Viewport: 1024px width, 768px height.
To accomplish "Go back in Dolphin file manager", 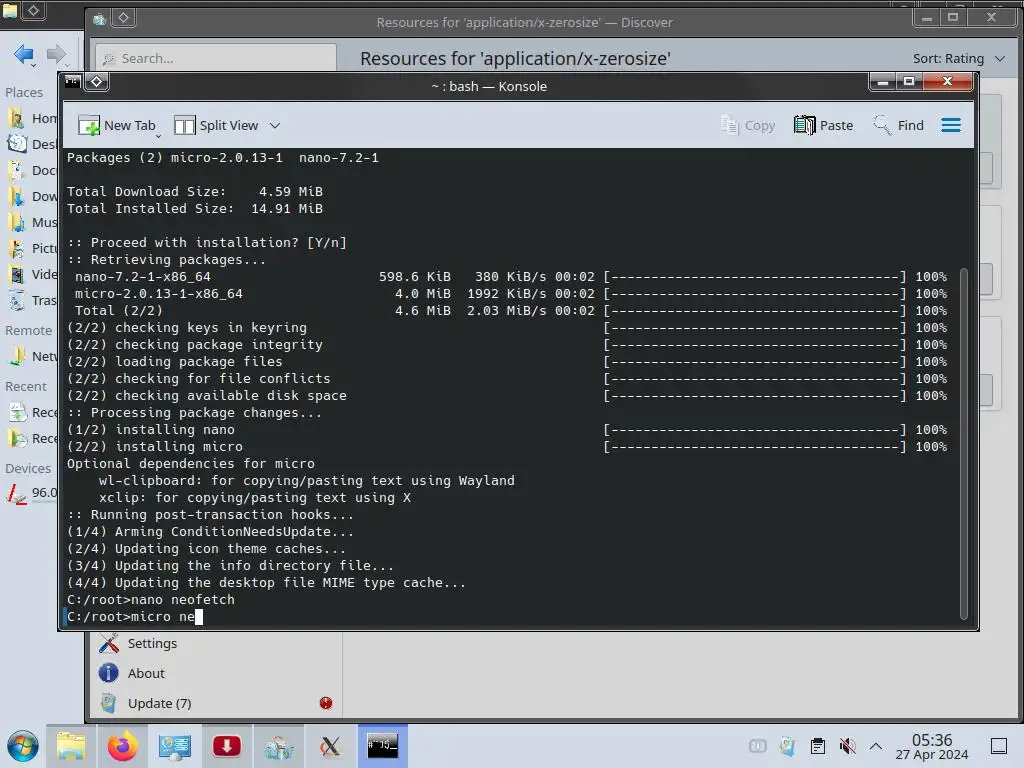I will coord(23,53).
